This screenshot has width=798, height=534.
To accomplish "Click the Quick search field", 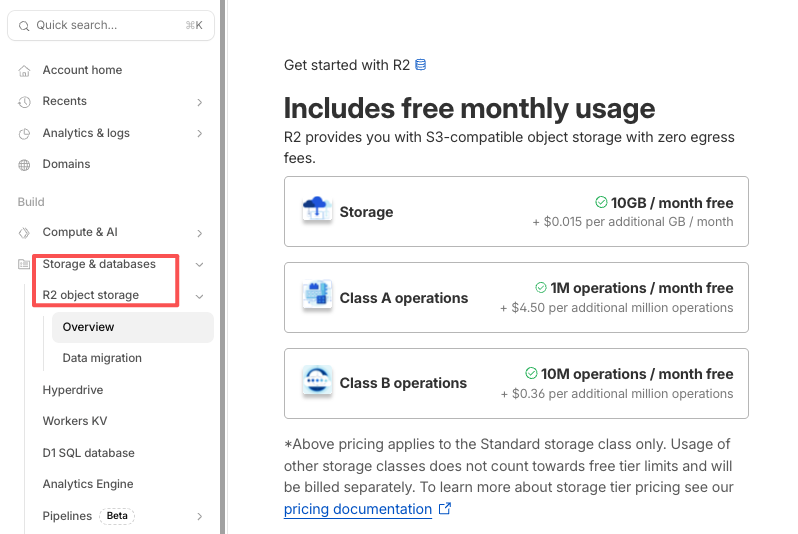I will tap(110, 25).
